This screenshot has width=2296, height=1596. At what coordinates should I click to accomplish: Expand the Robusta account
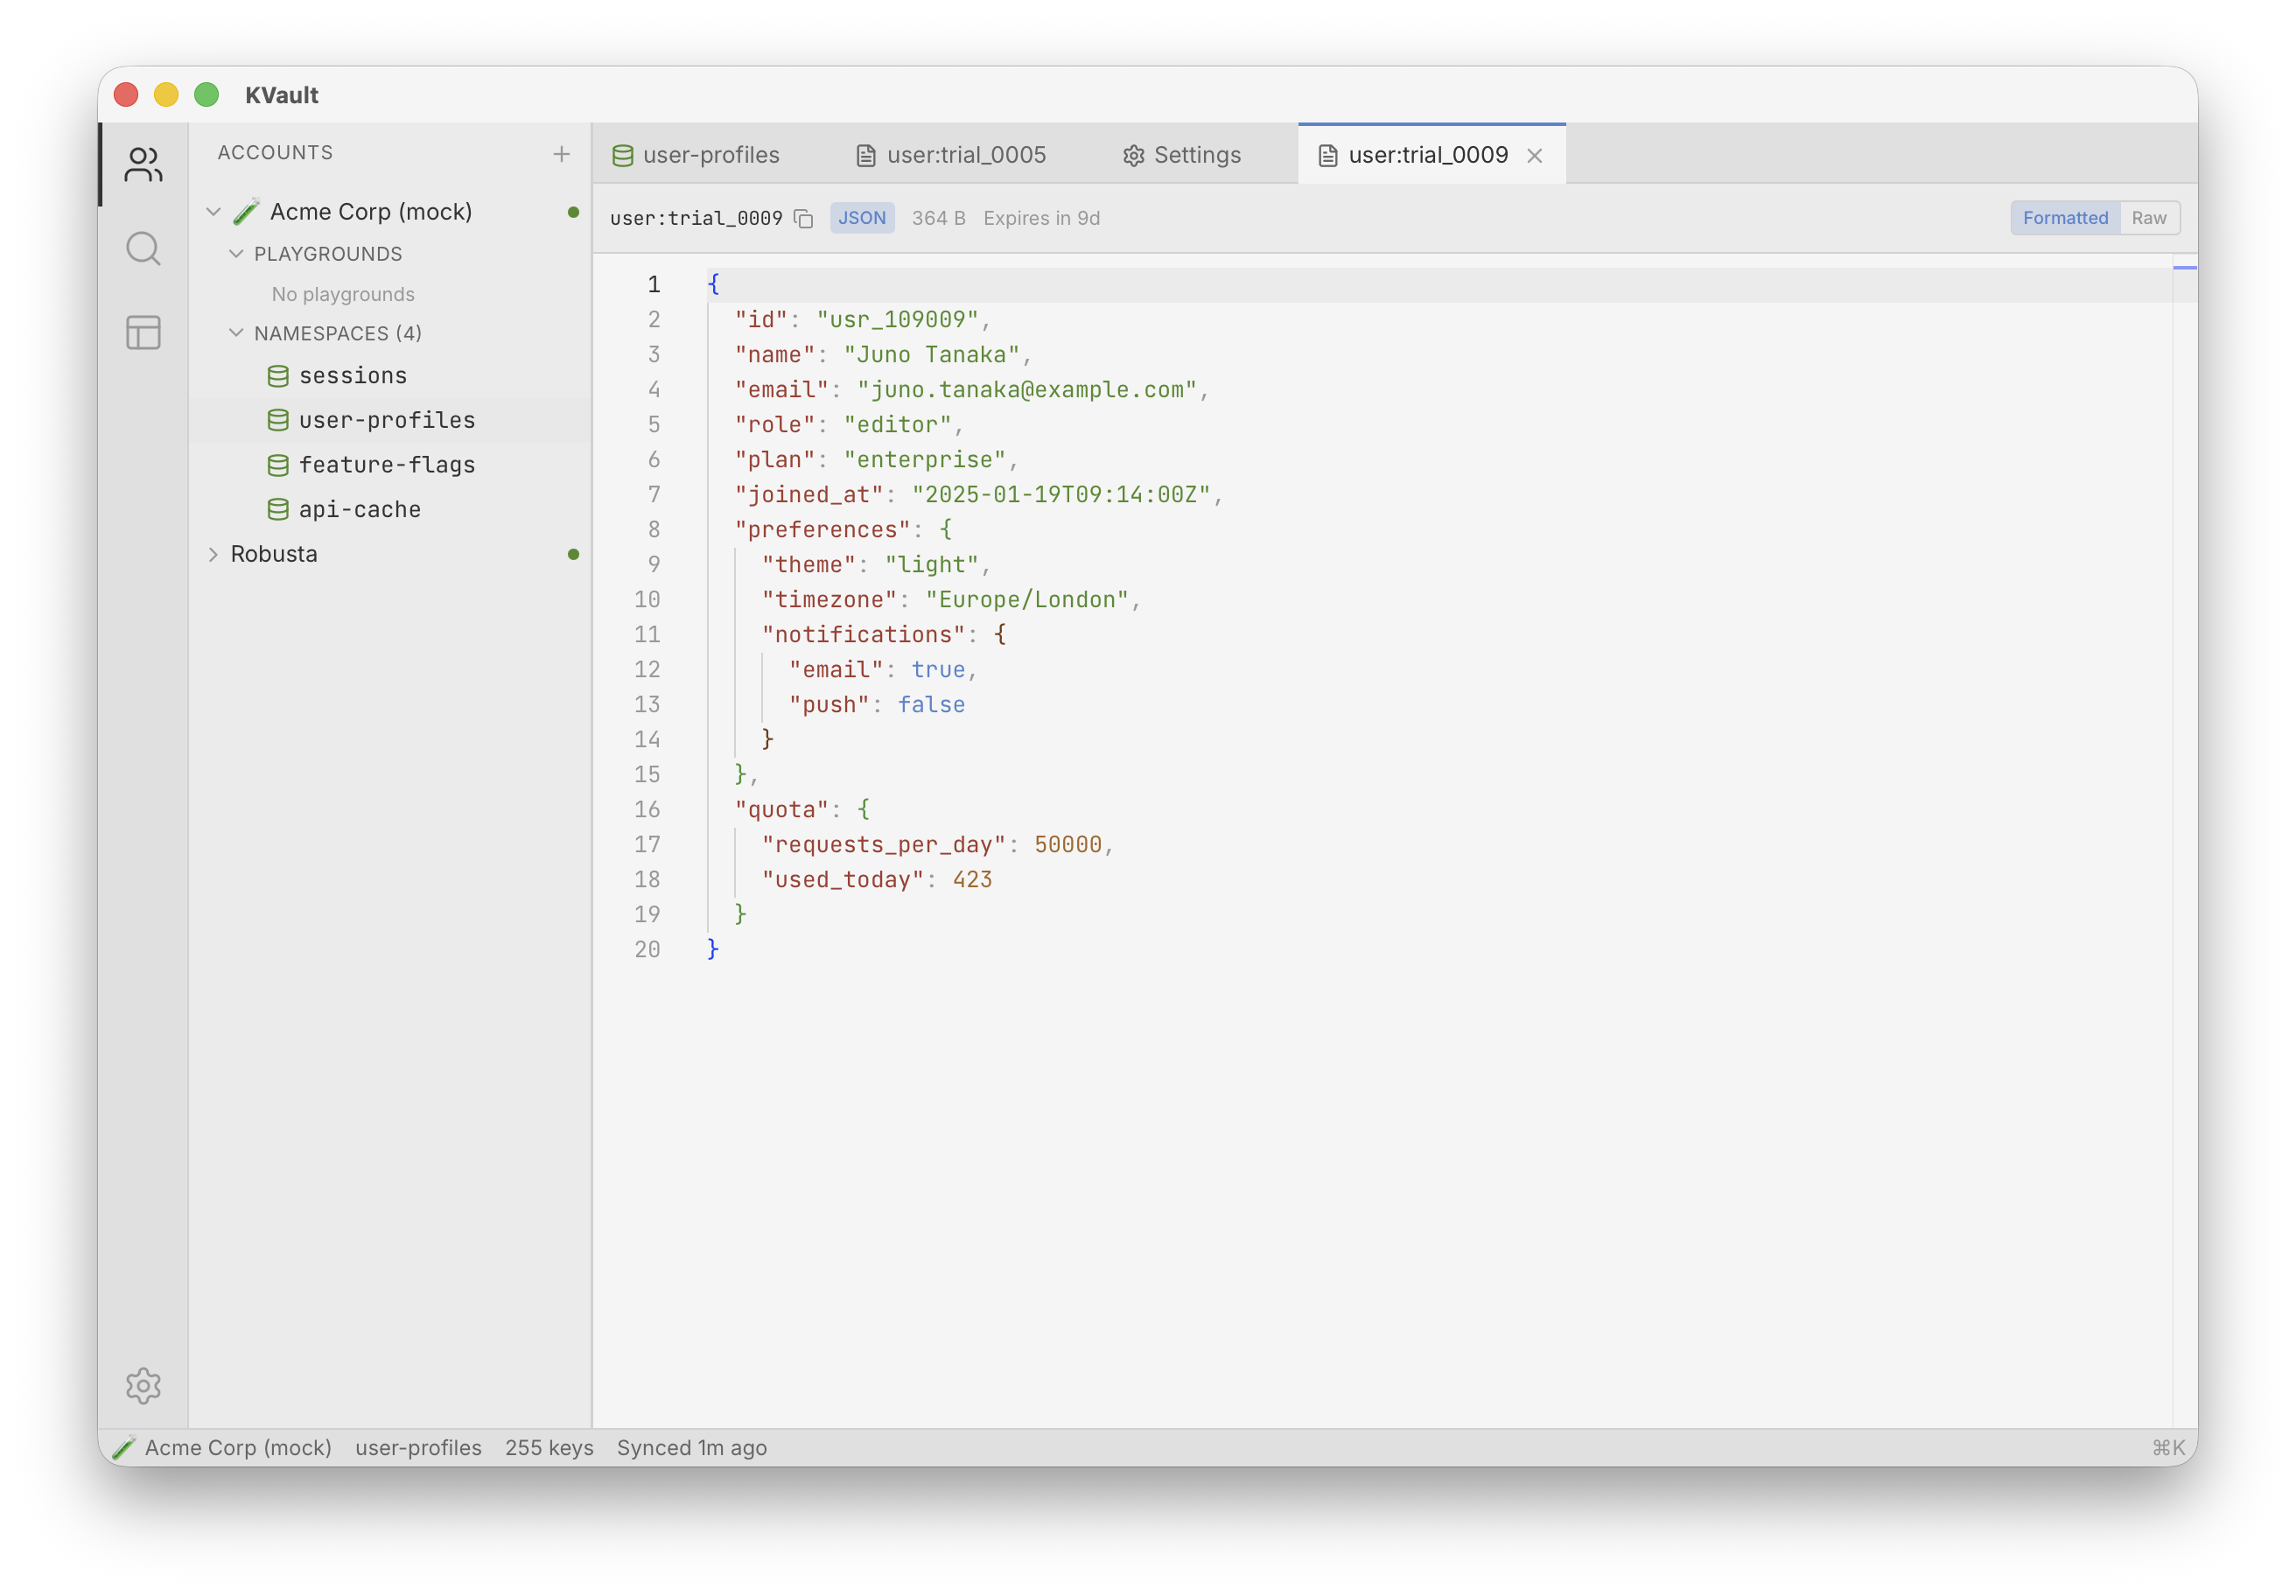(213, 554)
